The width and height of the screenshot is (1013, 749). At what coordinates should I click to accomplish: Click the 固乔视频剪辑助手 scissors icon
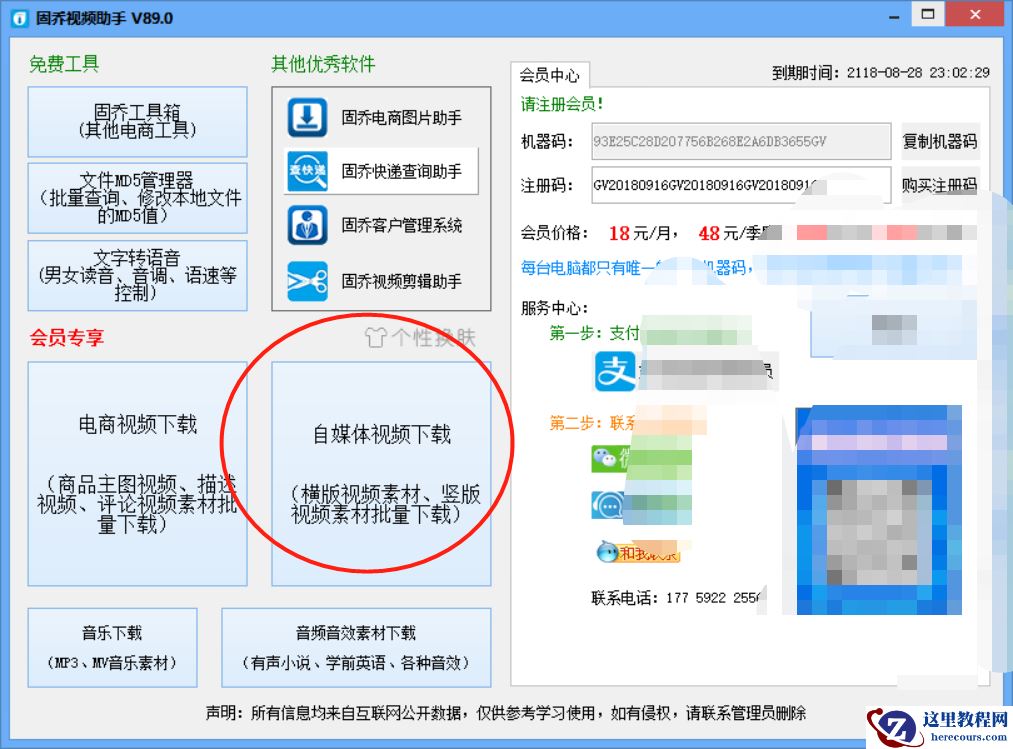307,281
